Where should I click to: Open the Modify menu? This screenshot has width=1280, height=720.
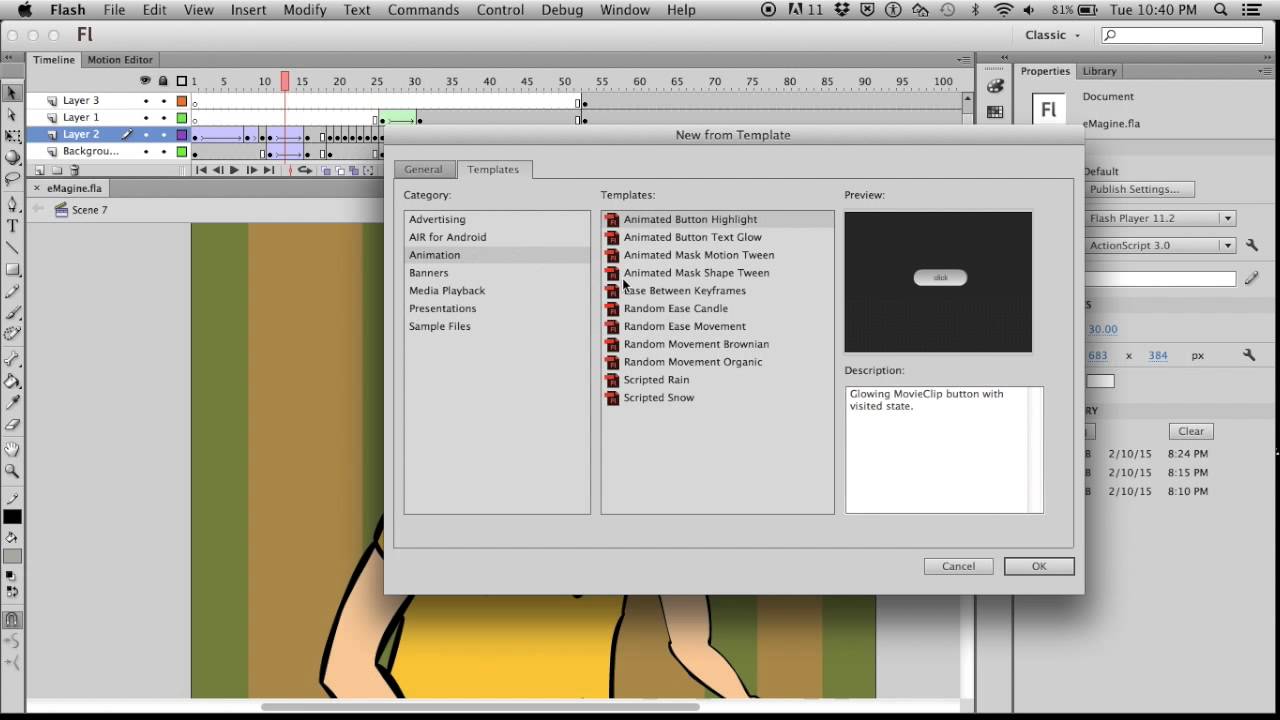[x=305, y=10]
